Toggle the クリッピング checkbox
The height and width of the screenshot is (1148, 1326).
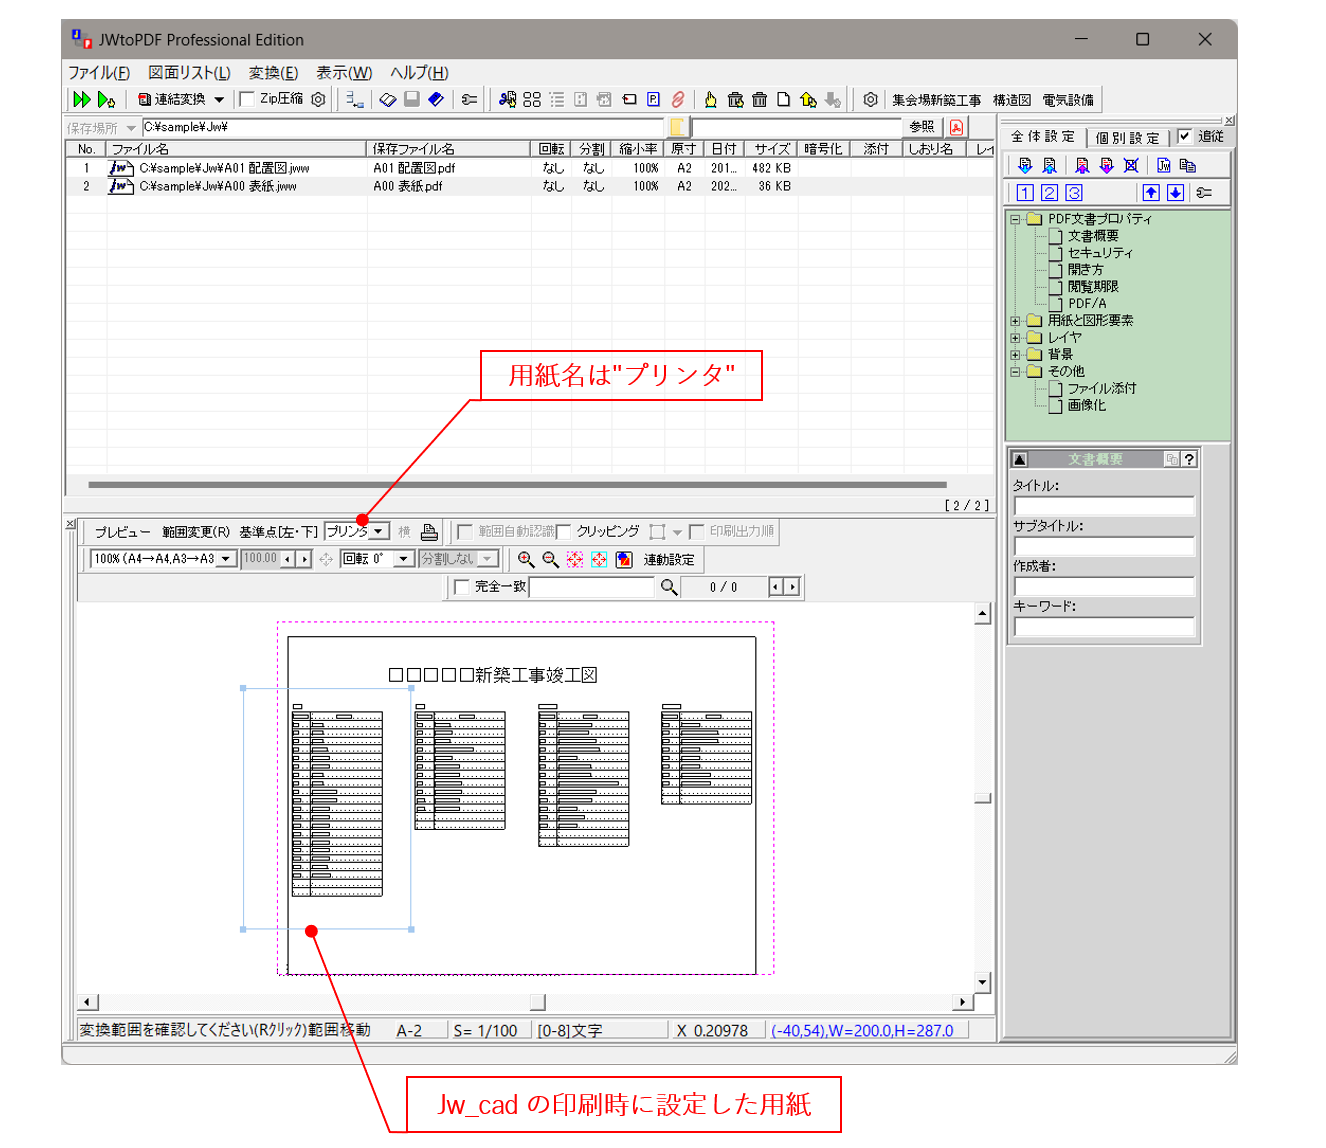pyautogui.click(x=565, y=531)
